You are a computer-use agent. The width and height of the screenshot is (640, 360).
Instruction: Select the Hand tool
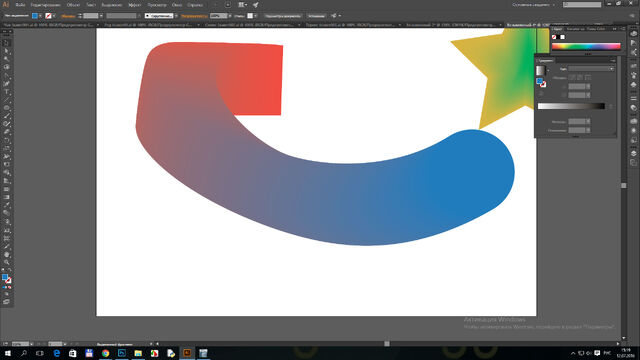click(x=7, y=254)
